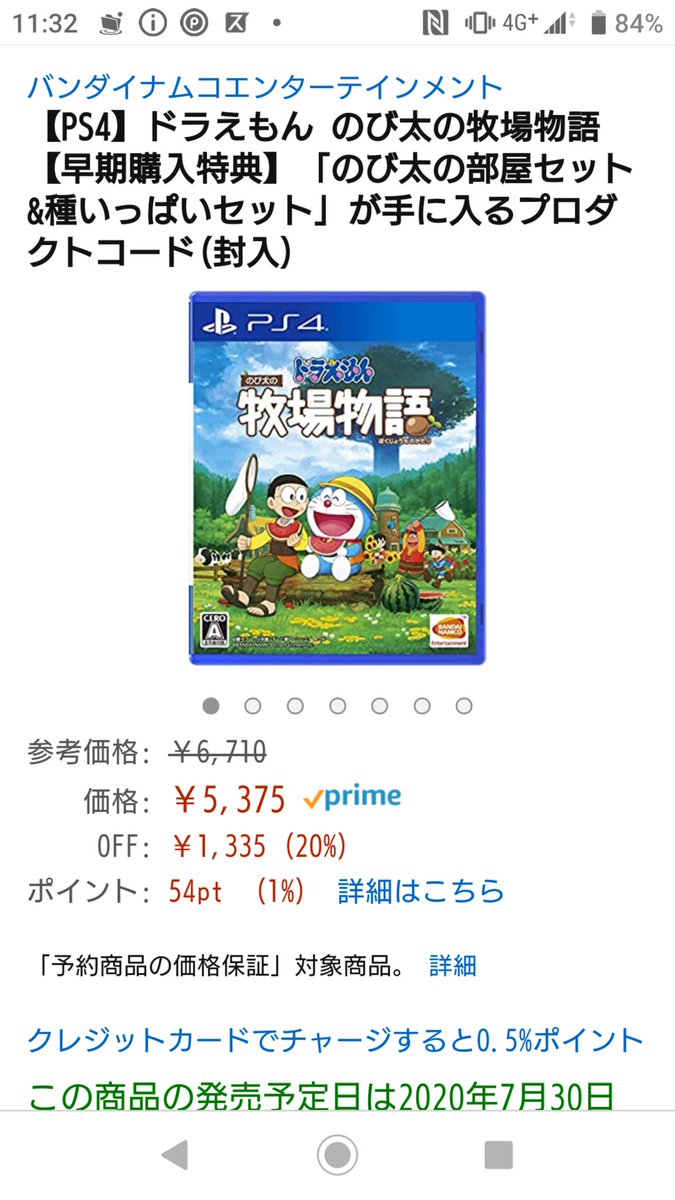
Task: Open 詳細 link for price guarantee
Action: (453, 965)
